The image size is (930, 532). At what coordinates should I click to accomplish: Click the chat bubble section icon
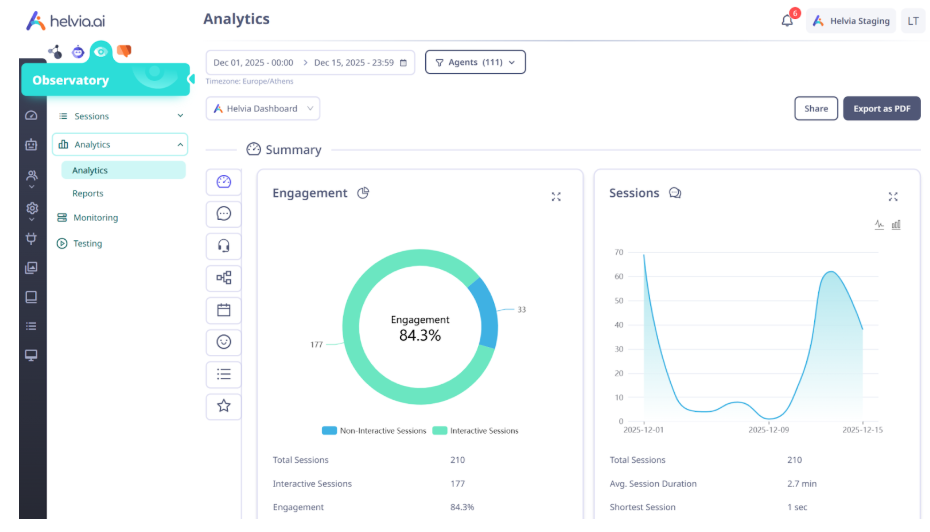click(x=223, y=214)
